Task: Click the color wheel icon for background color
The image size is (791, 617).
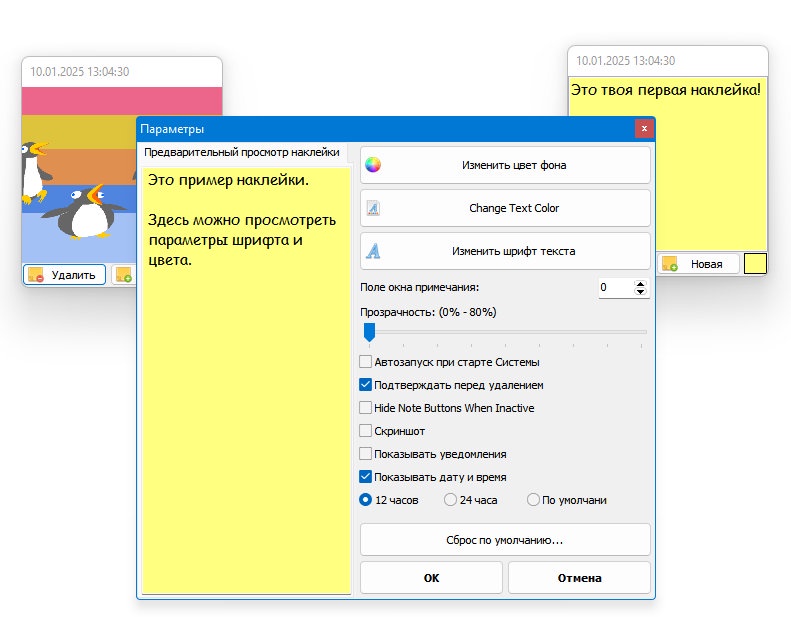Action: point(373,164)
